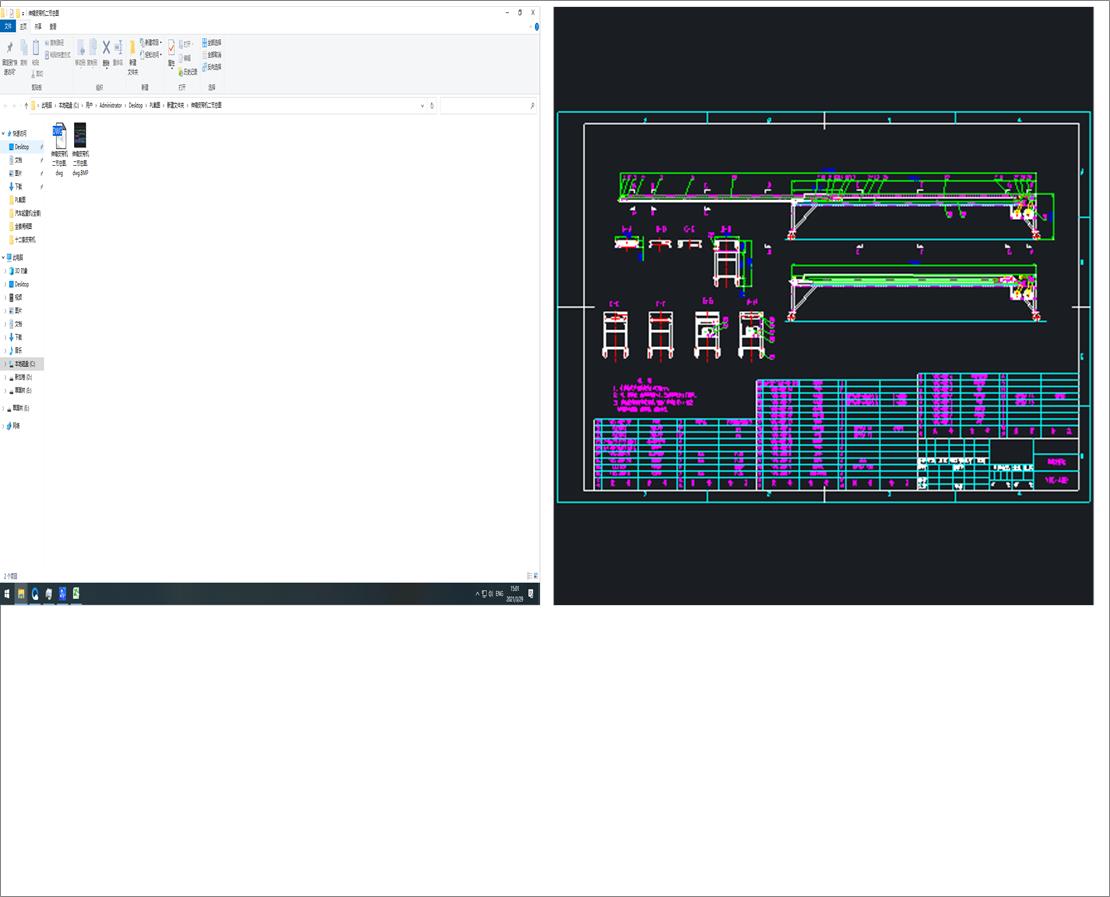This screenshot has height=897, width=1110.
Task: Collapse the This PC tree section
Action: pyautogui.click(x=4, y=258)
